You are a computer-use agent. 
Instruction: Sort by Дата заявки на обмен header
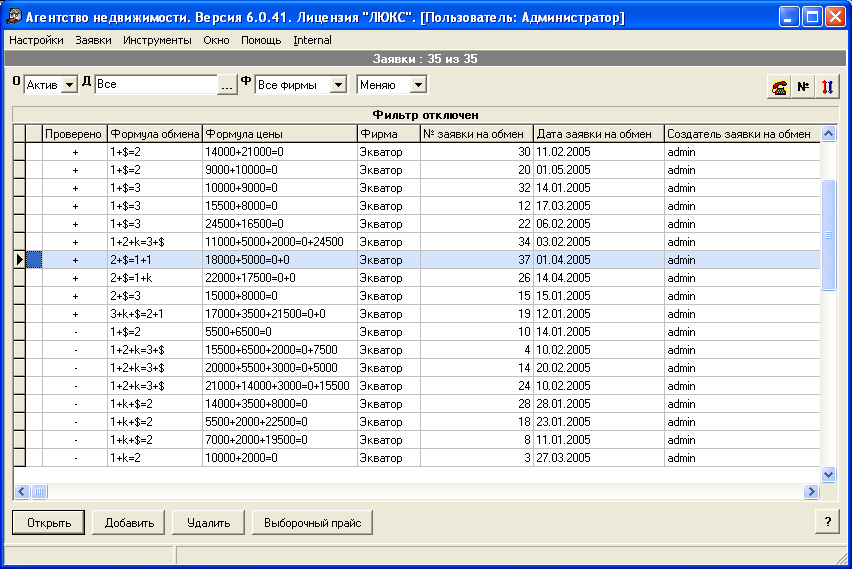[x=599, y=134]
